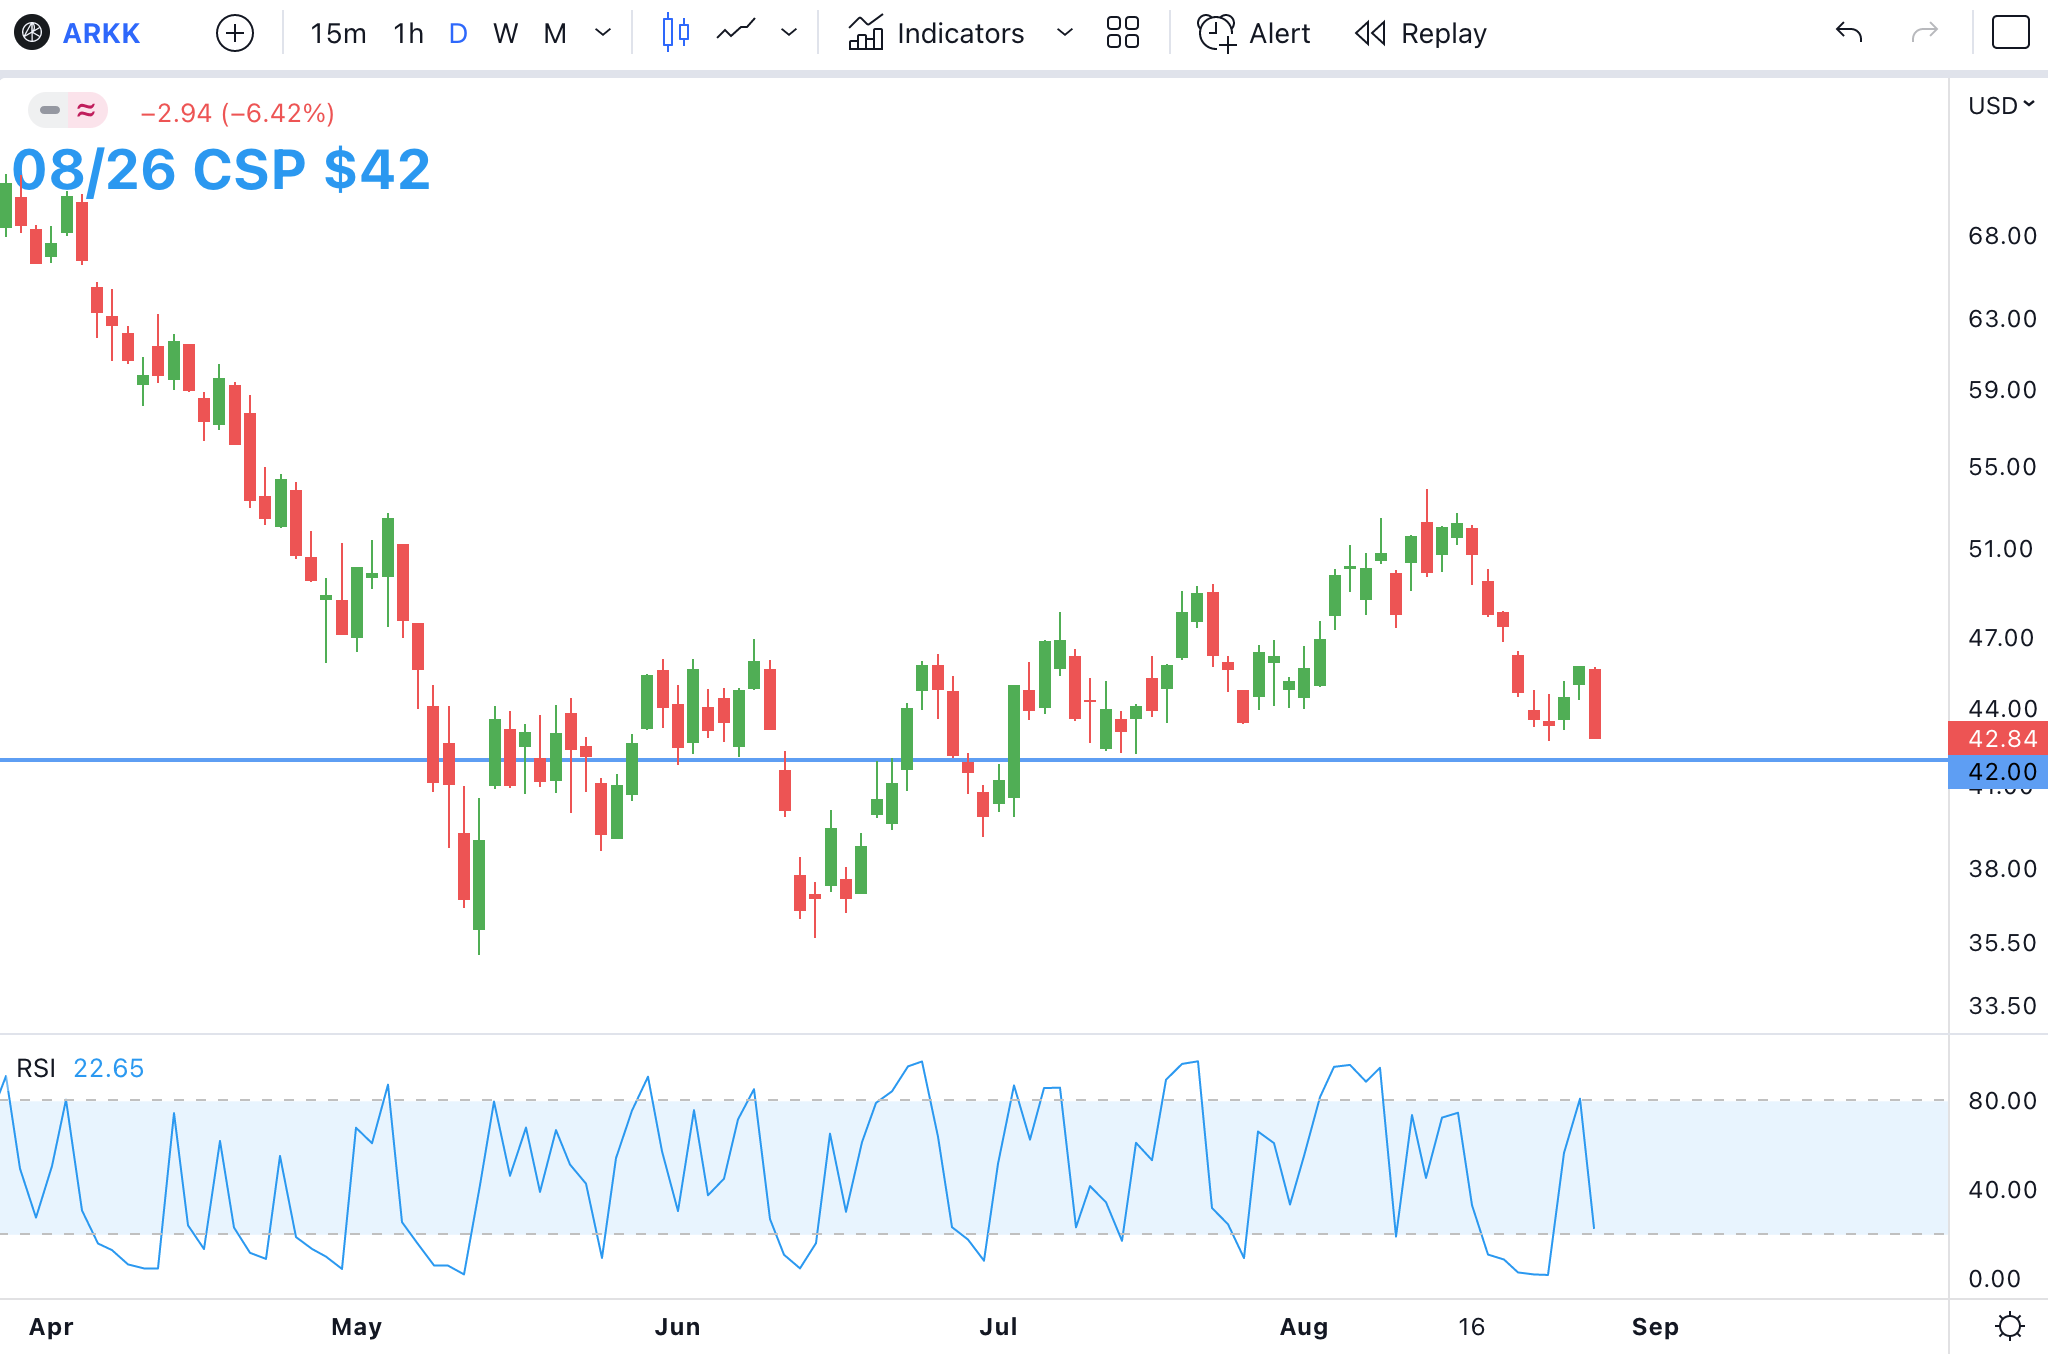Click the RSI indicator legend label
Viewport: 2048px width, 1354px height.
coord(36,1068)
